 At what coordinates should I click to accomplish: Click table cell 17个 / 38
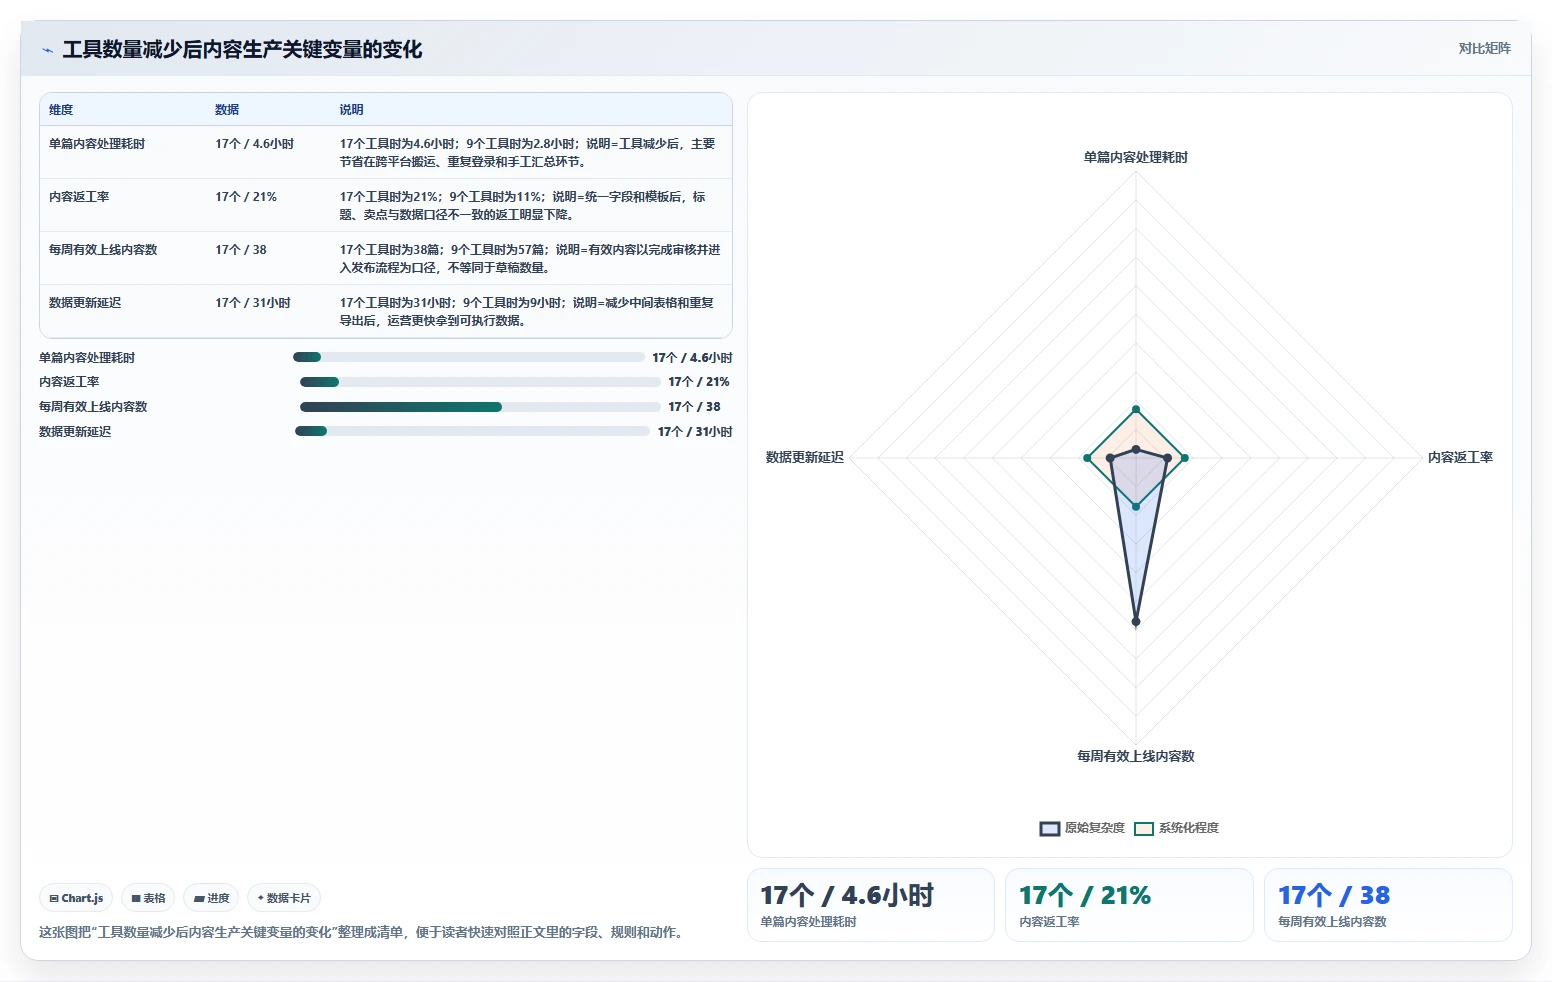(x=241, y=250)
